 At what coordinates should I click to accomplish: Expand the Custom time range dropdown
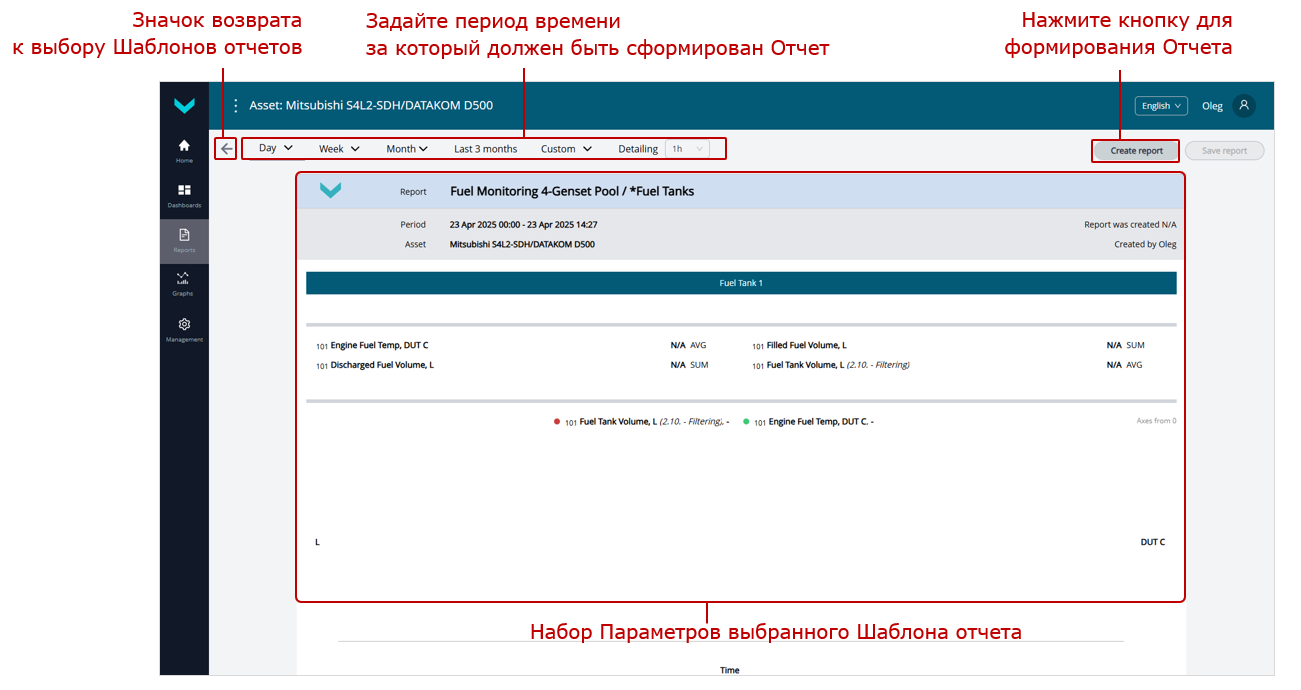pos(564,147)
